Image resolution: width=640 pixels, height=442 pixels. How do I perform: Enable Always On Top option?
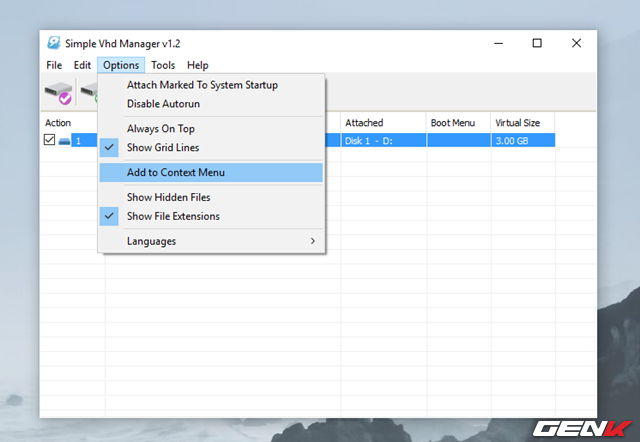pos(211,129)
